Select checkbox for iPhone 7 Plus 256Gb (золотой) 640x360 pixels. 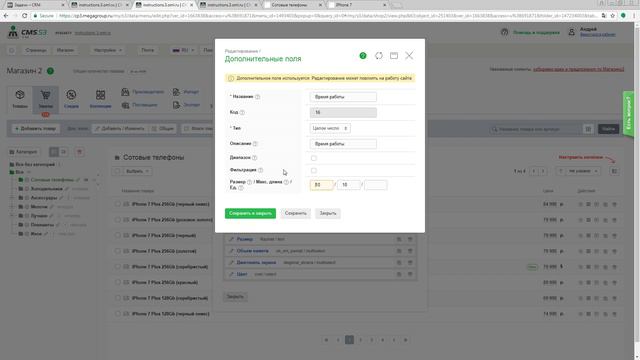coord(118,251)
